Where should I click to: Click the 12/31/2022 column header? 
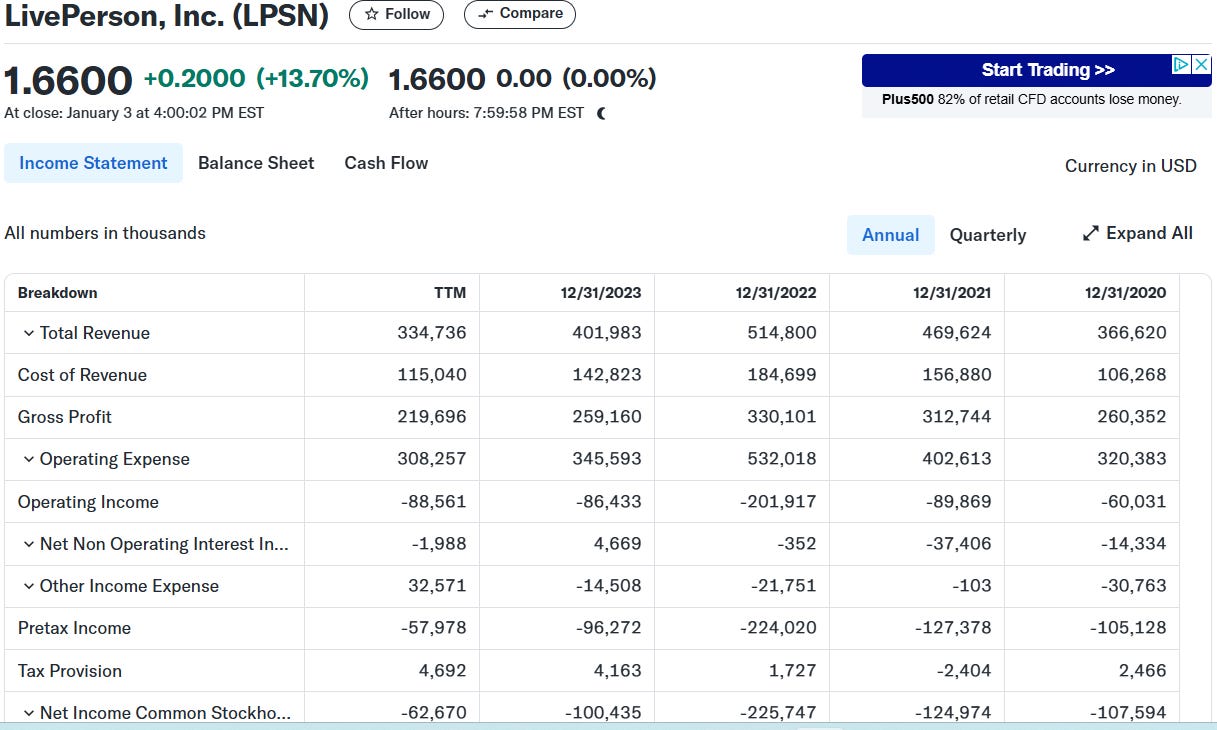(776, 293)
